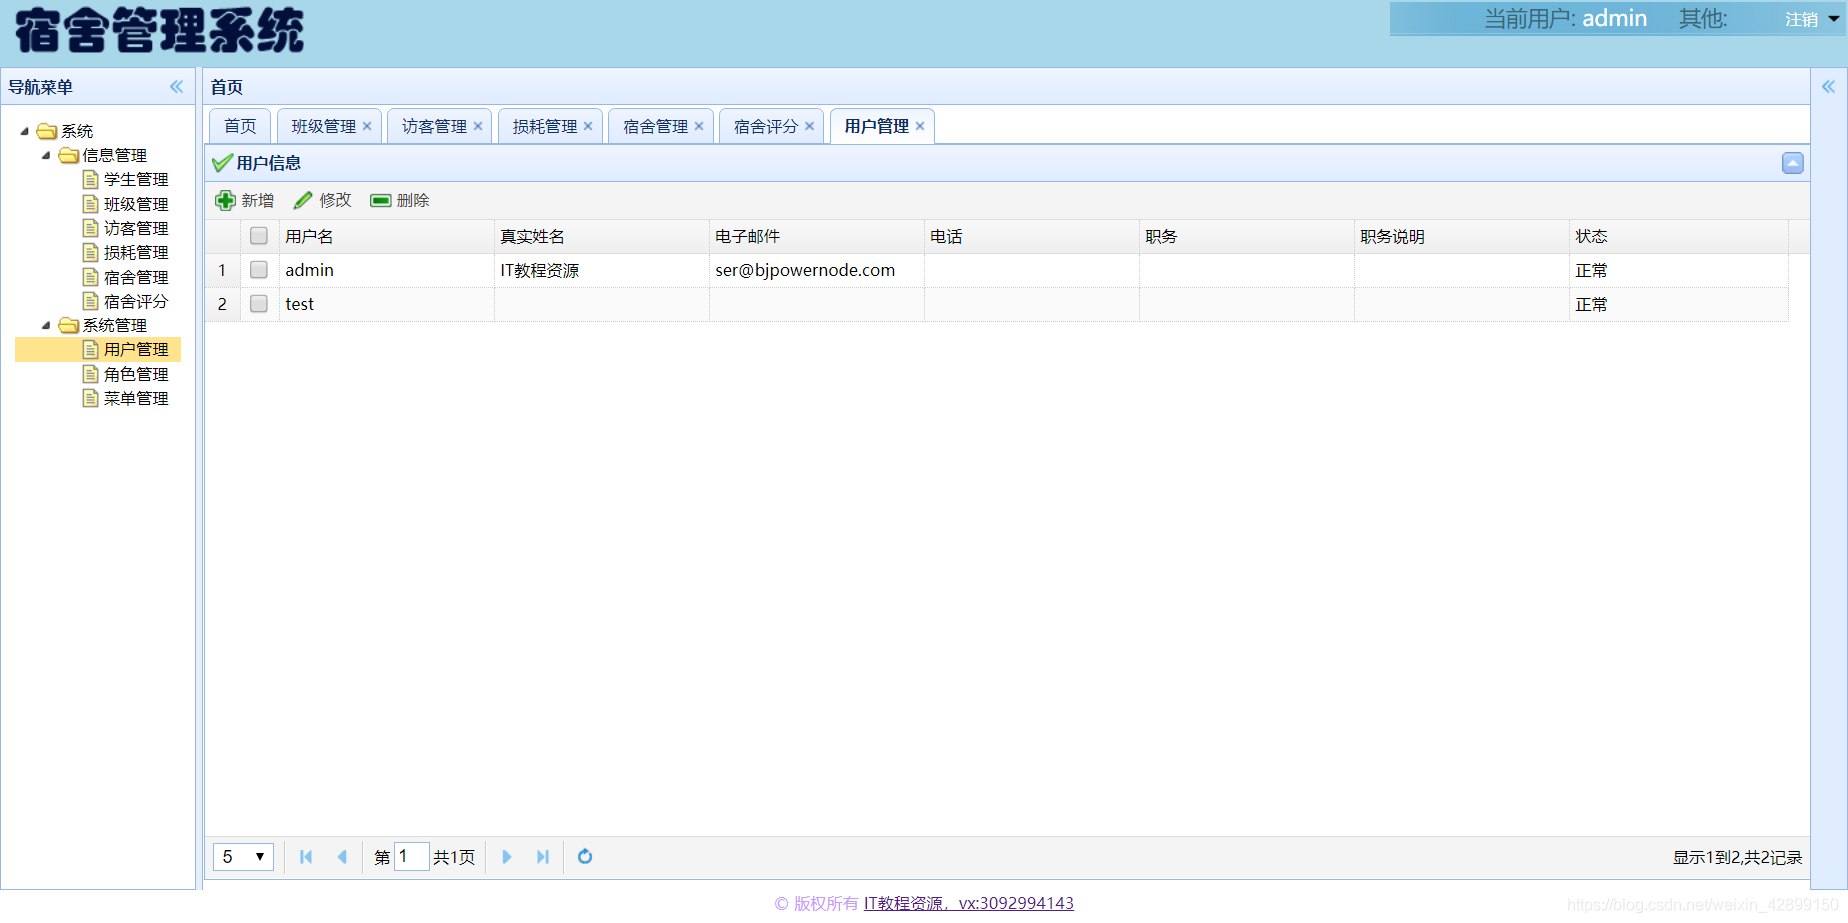Collapse the 导航菜单 sidebar with the double-arrow icon
The height and width of the screenshot is (923, 1848).
(177, 87)
